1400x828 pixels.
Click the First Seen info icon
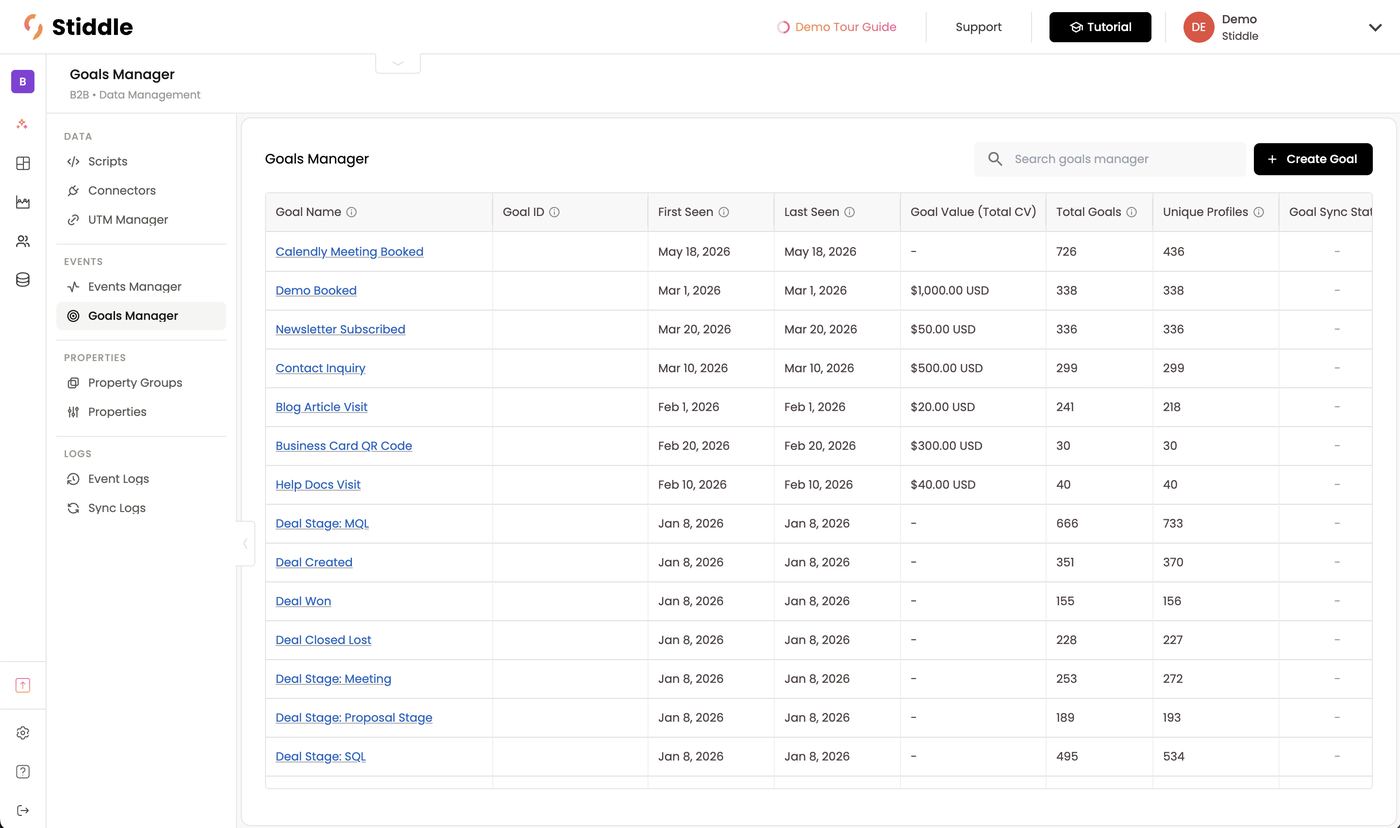coord(724,212)
